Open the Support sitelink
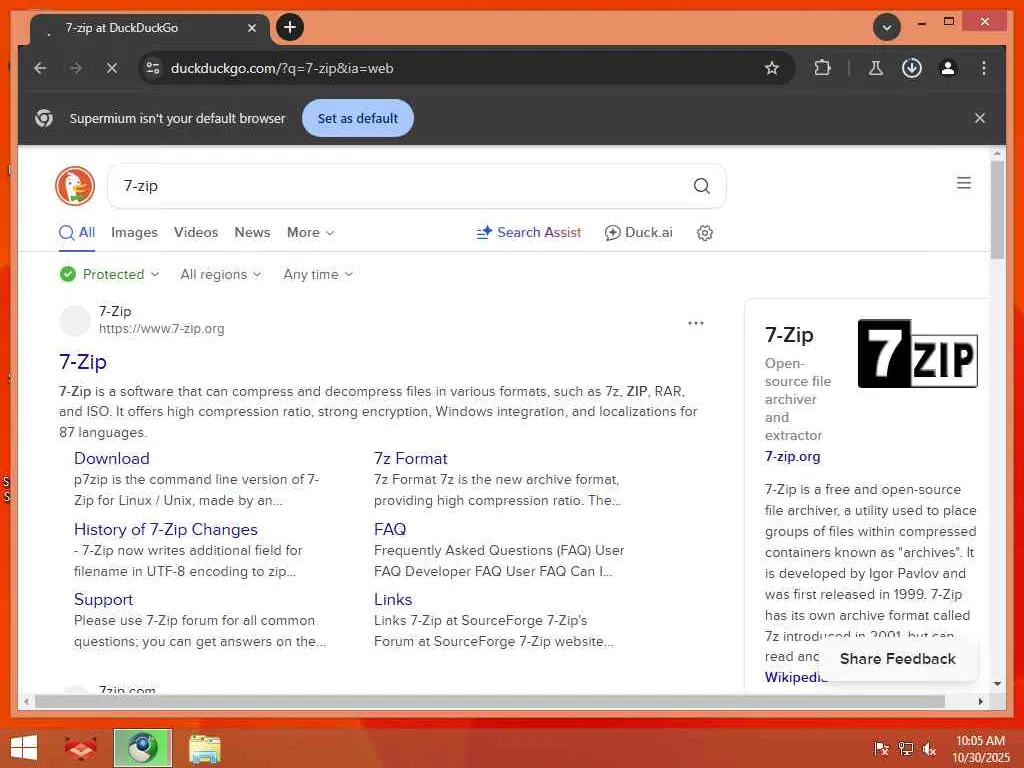Viewport: 1024px width, 768px height. 103,600
